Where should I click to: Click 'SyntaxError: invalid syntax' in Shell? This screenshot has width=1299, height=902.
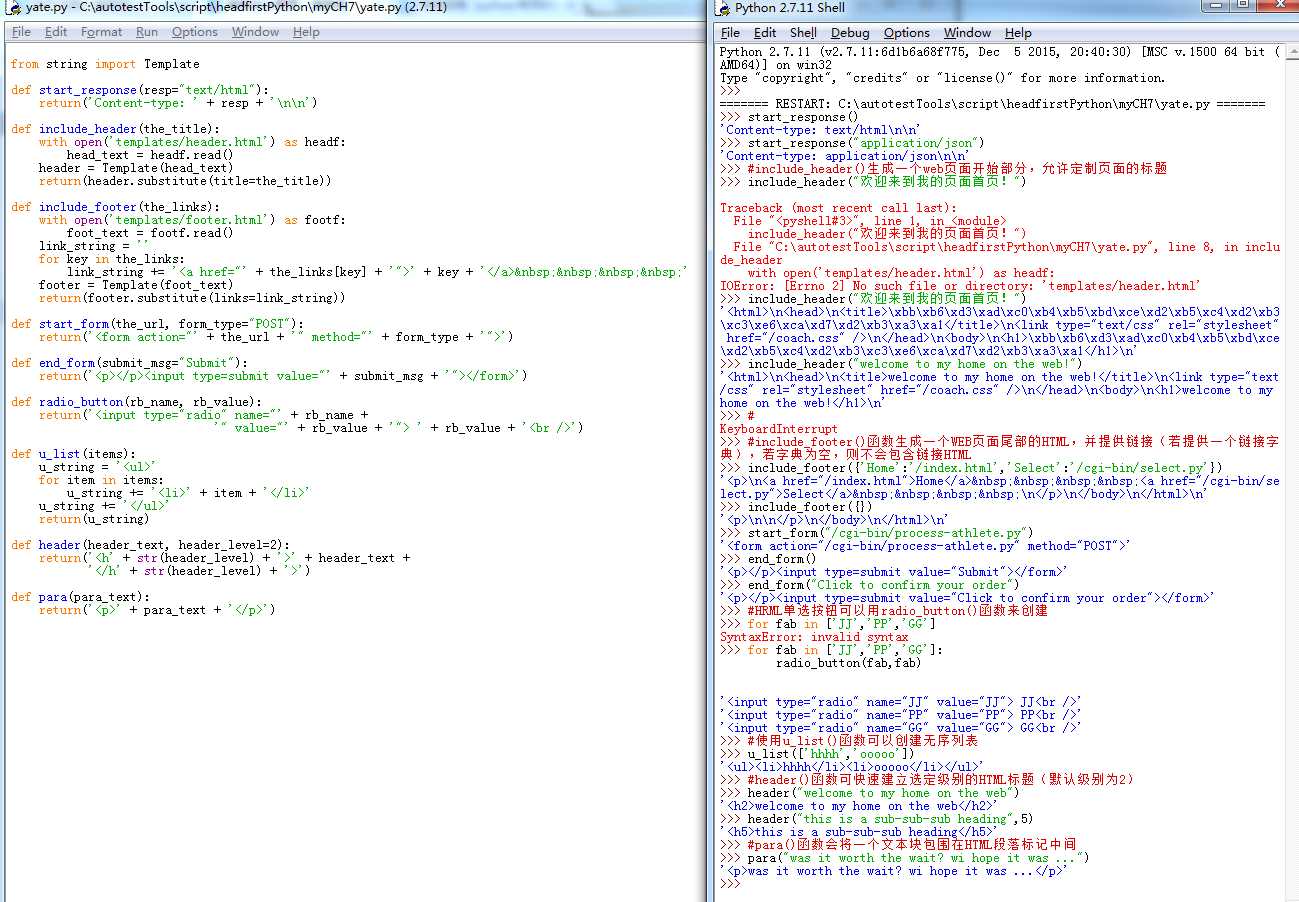[x=814, y=637]
